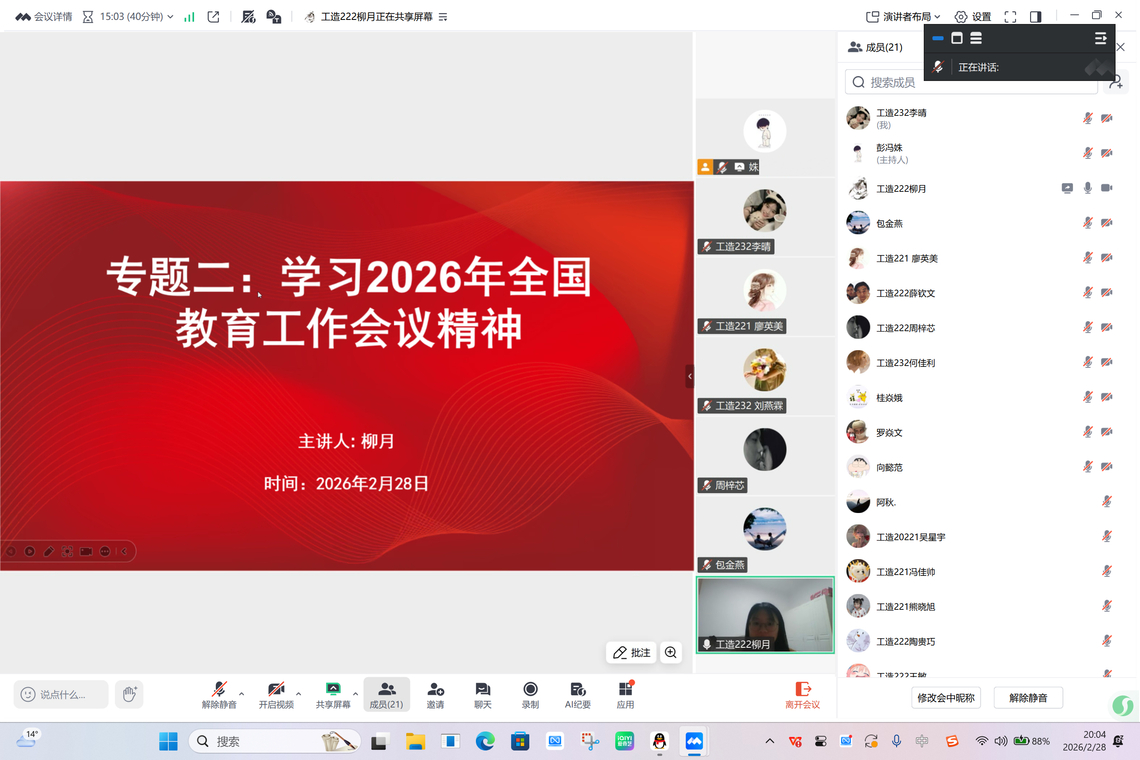
Task: Click the 搜索成员 search field
Action: (x=970, y=82)
